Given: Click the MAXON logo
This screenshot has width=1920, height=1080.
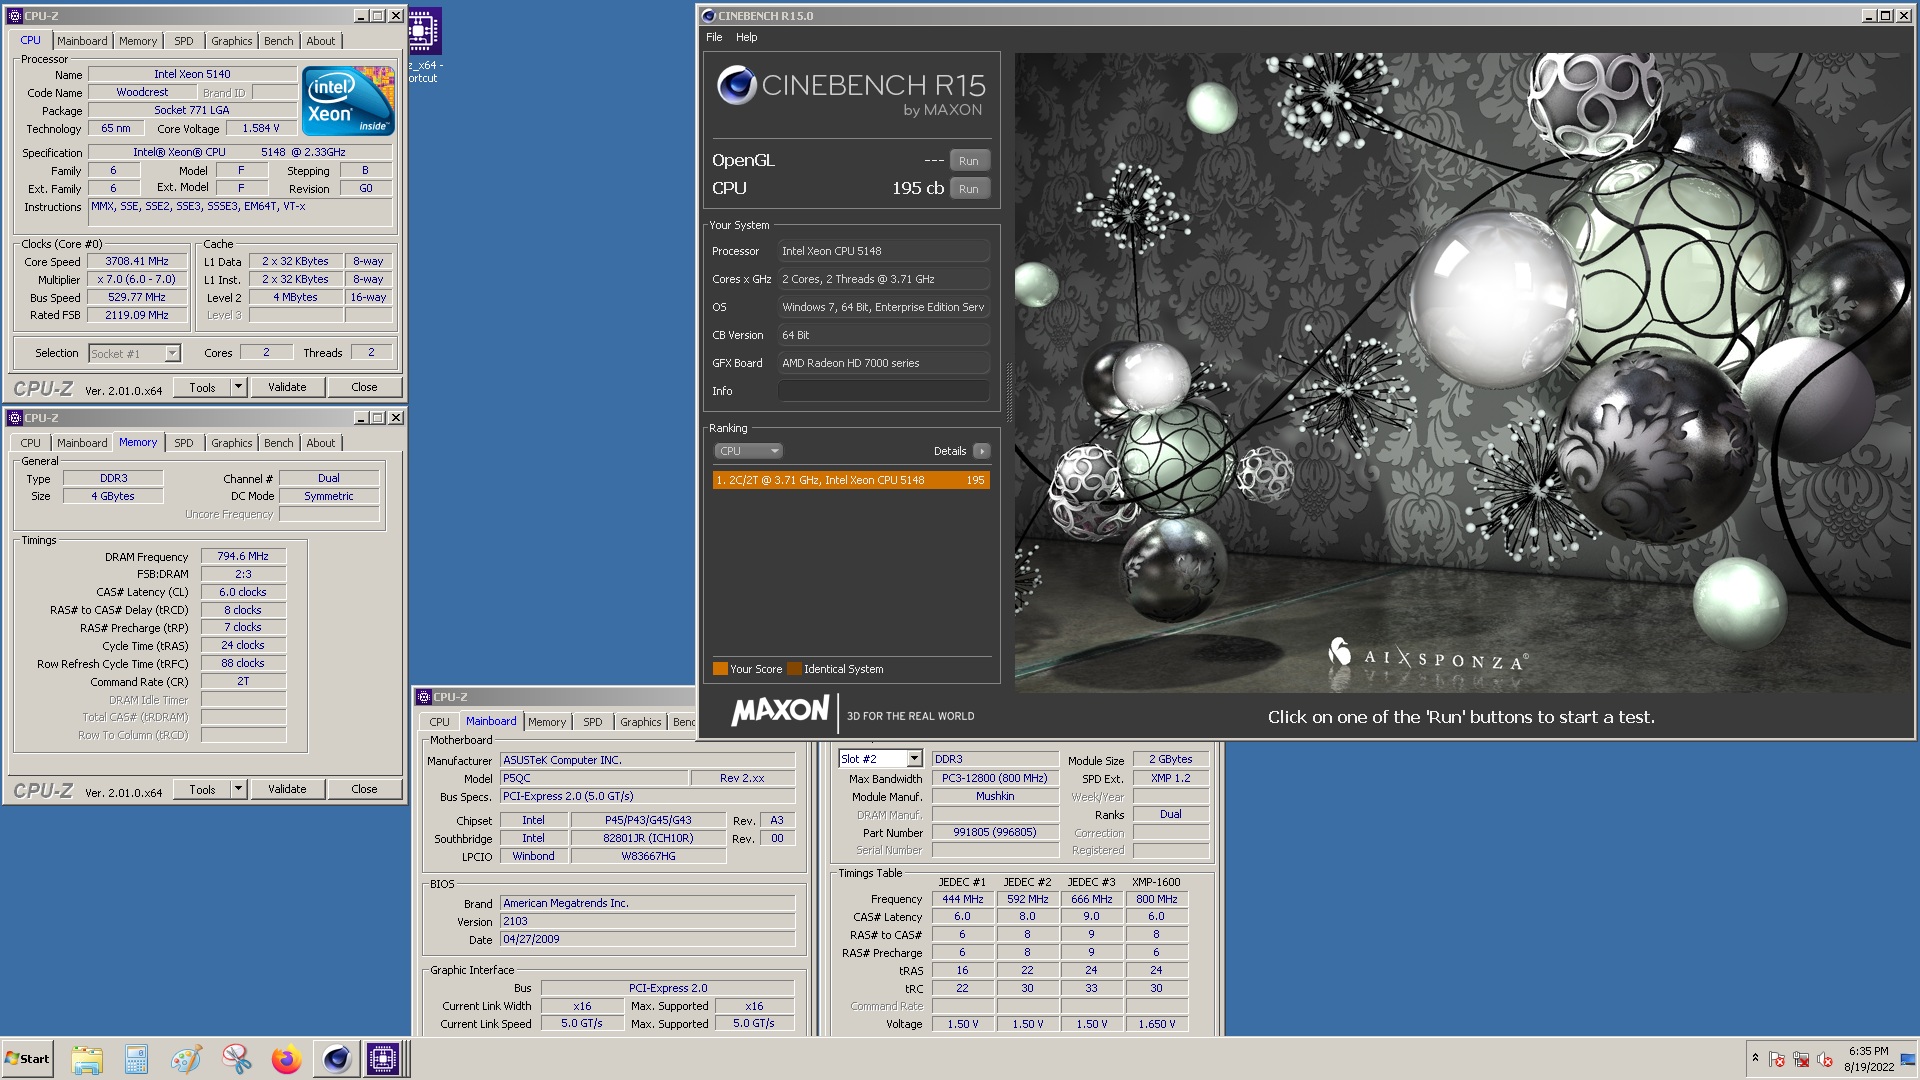Looking at the screenshot, I should click(x=781, y=711).
